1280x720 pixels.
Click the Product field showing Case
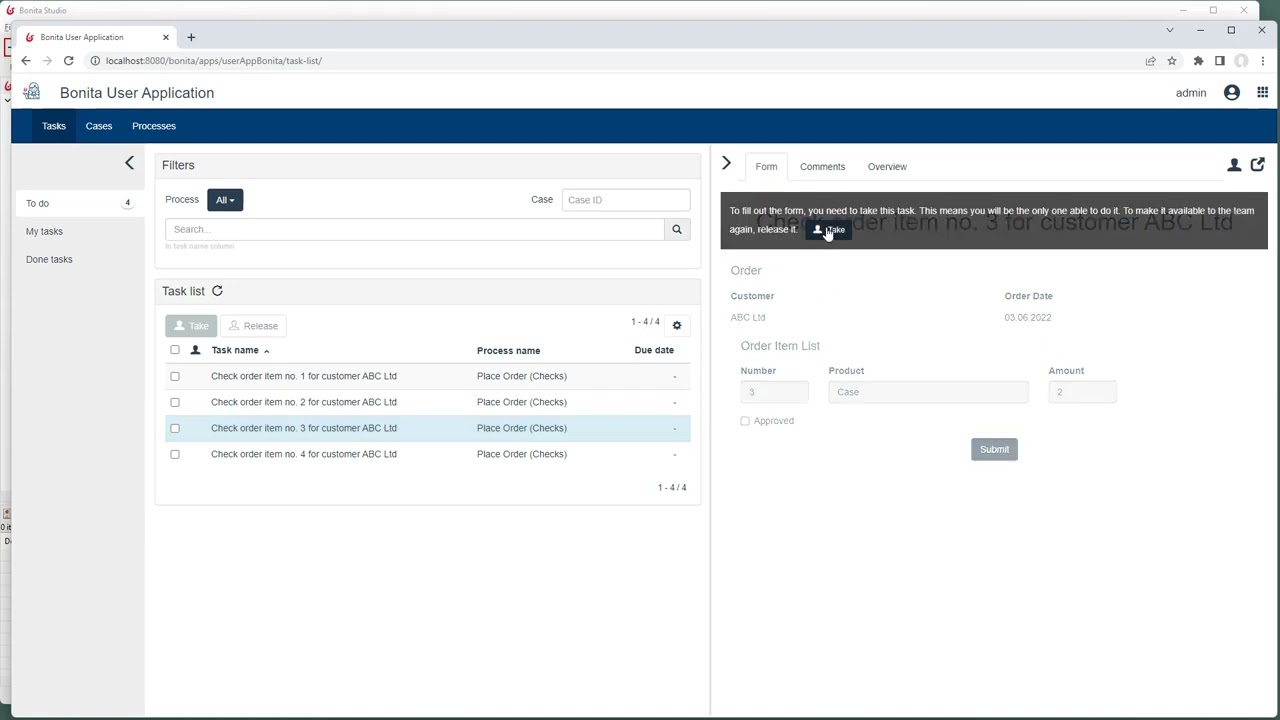928,392
